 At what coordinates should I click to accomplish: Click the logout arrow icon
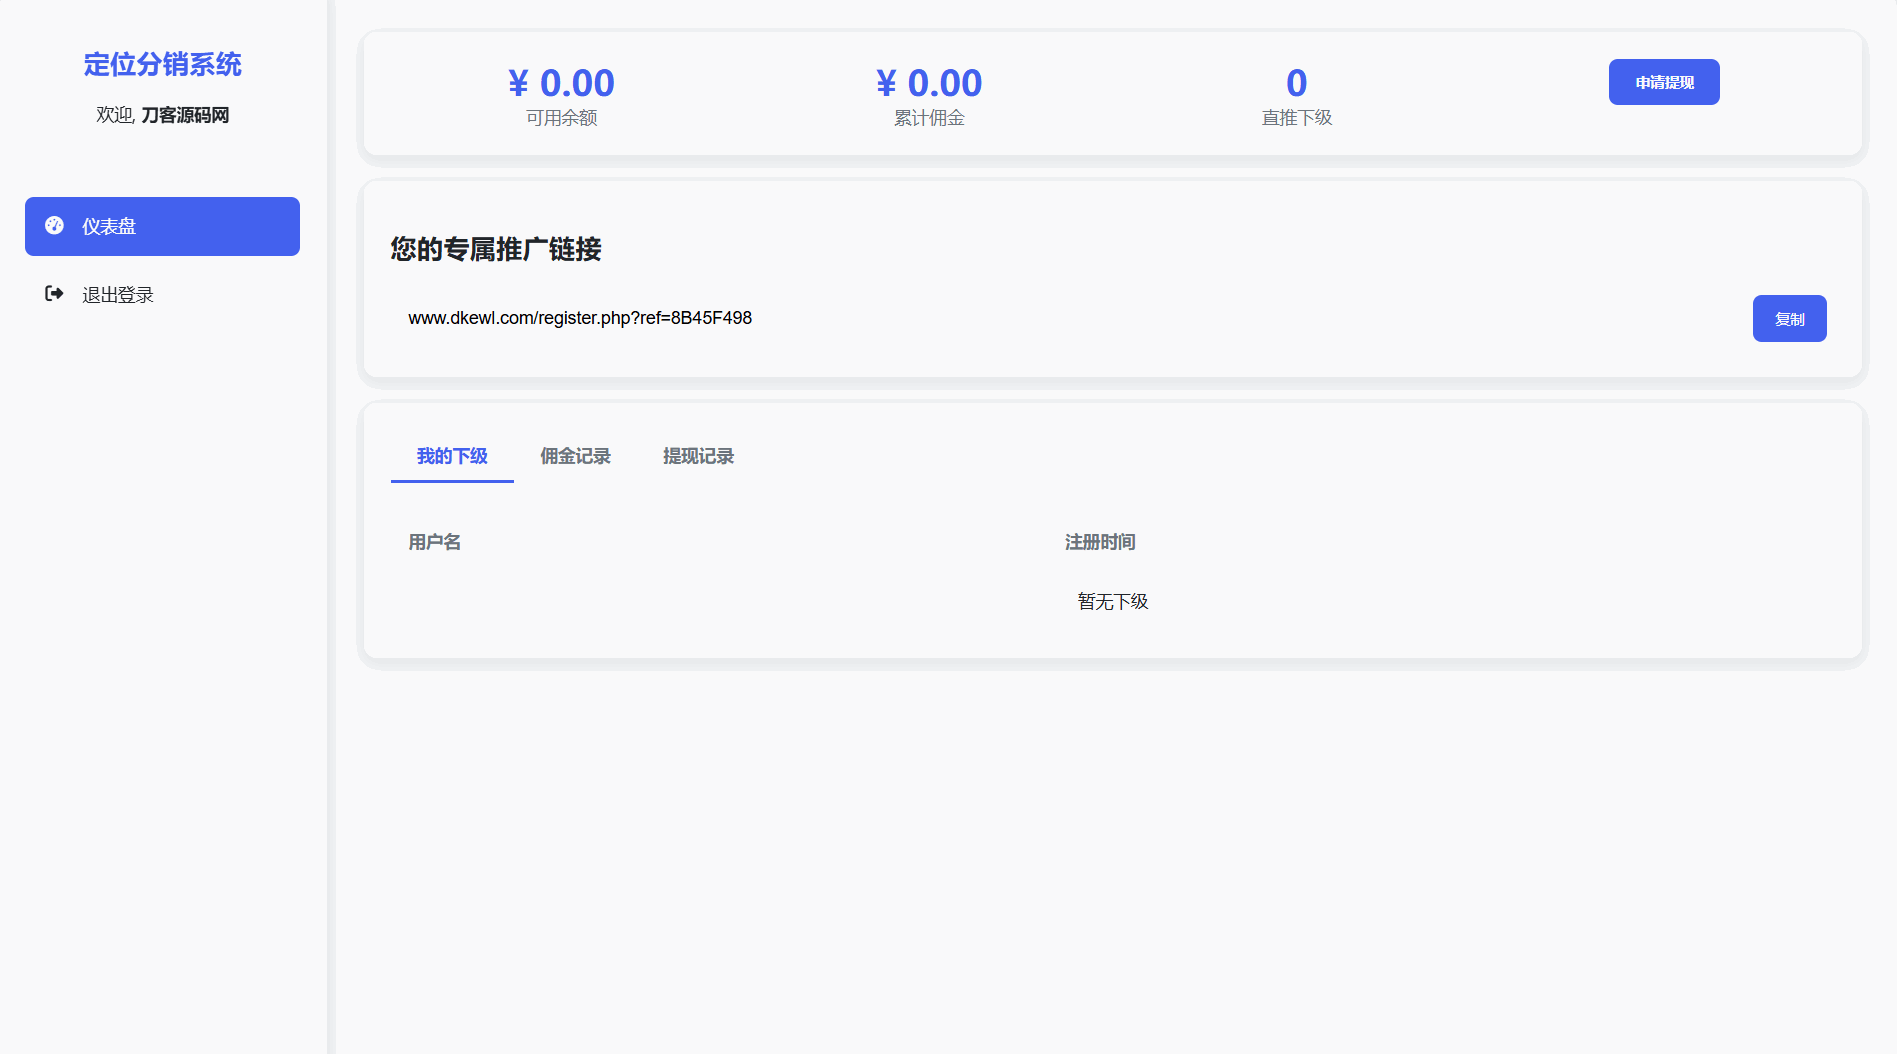point(55,294)
